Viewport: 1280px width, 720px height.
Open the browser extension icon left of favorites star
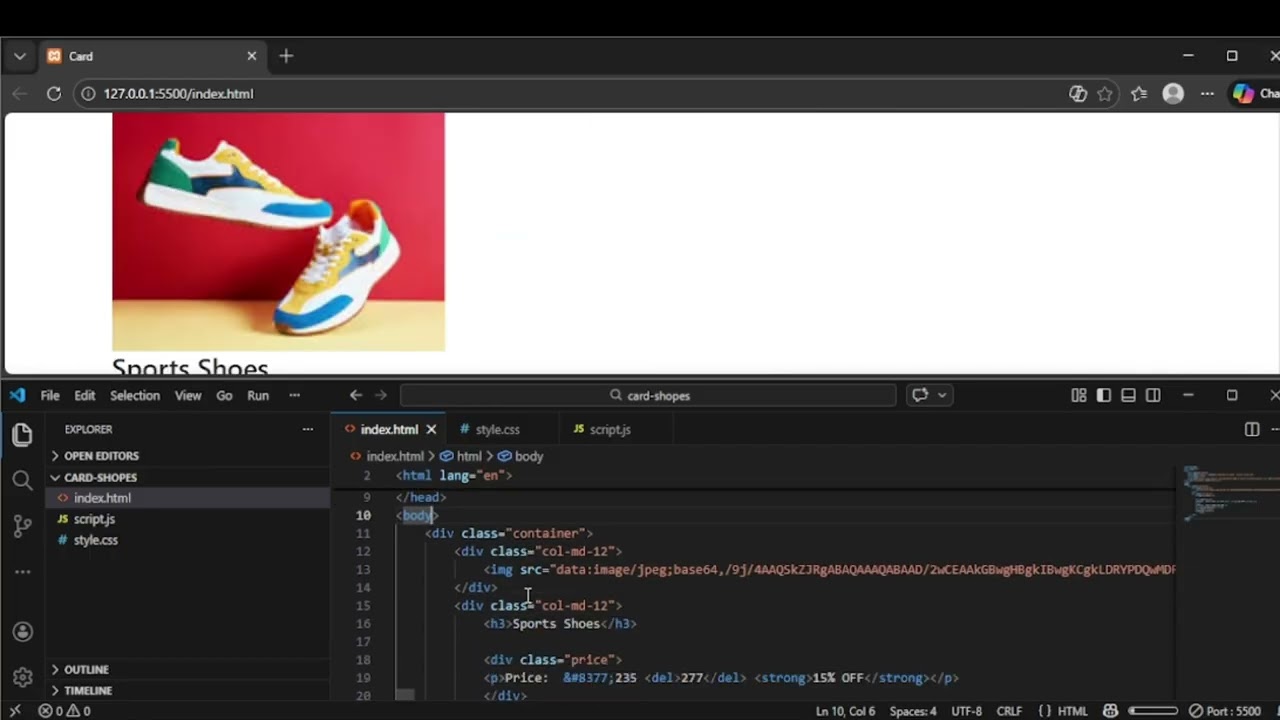click(x=1078, y=93)
